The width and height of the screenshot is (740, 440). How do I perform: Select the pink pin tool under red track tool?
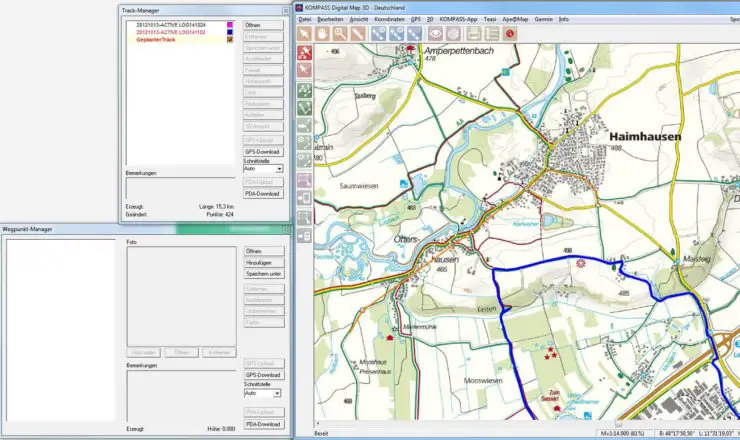pos(304,71)
